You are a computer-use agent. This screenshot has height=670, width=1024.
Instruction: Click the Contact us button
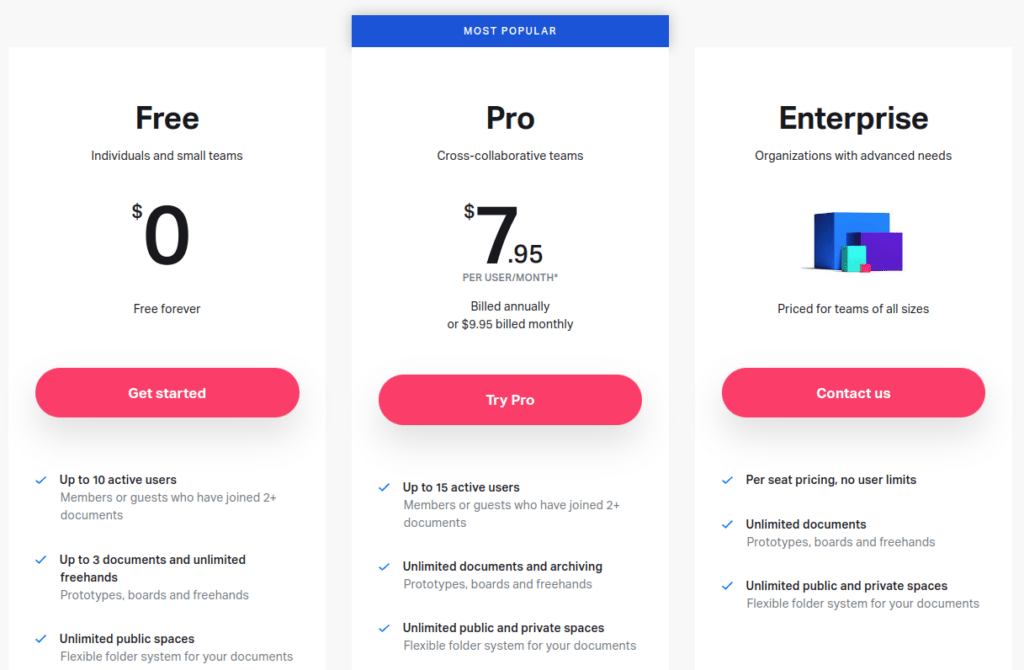tap(853, 392)
